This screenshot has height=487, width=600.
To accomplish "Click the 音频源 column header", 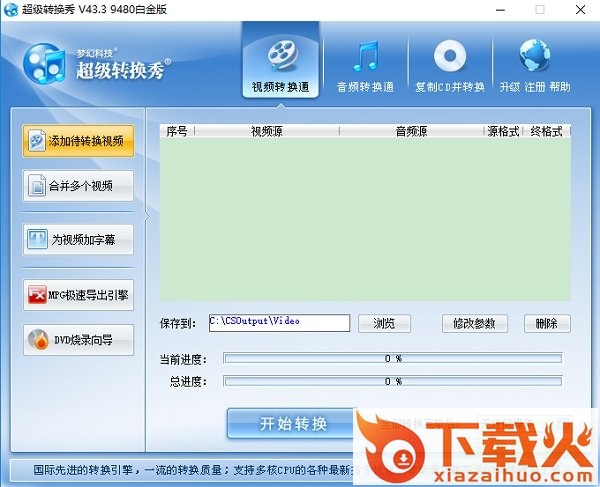I will tap(411, 131).
